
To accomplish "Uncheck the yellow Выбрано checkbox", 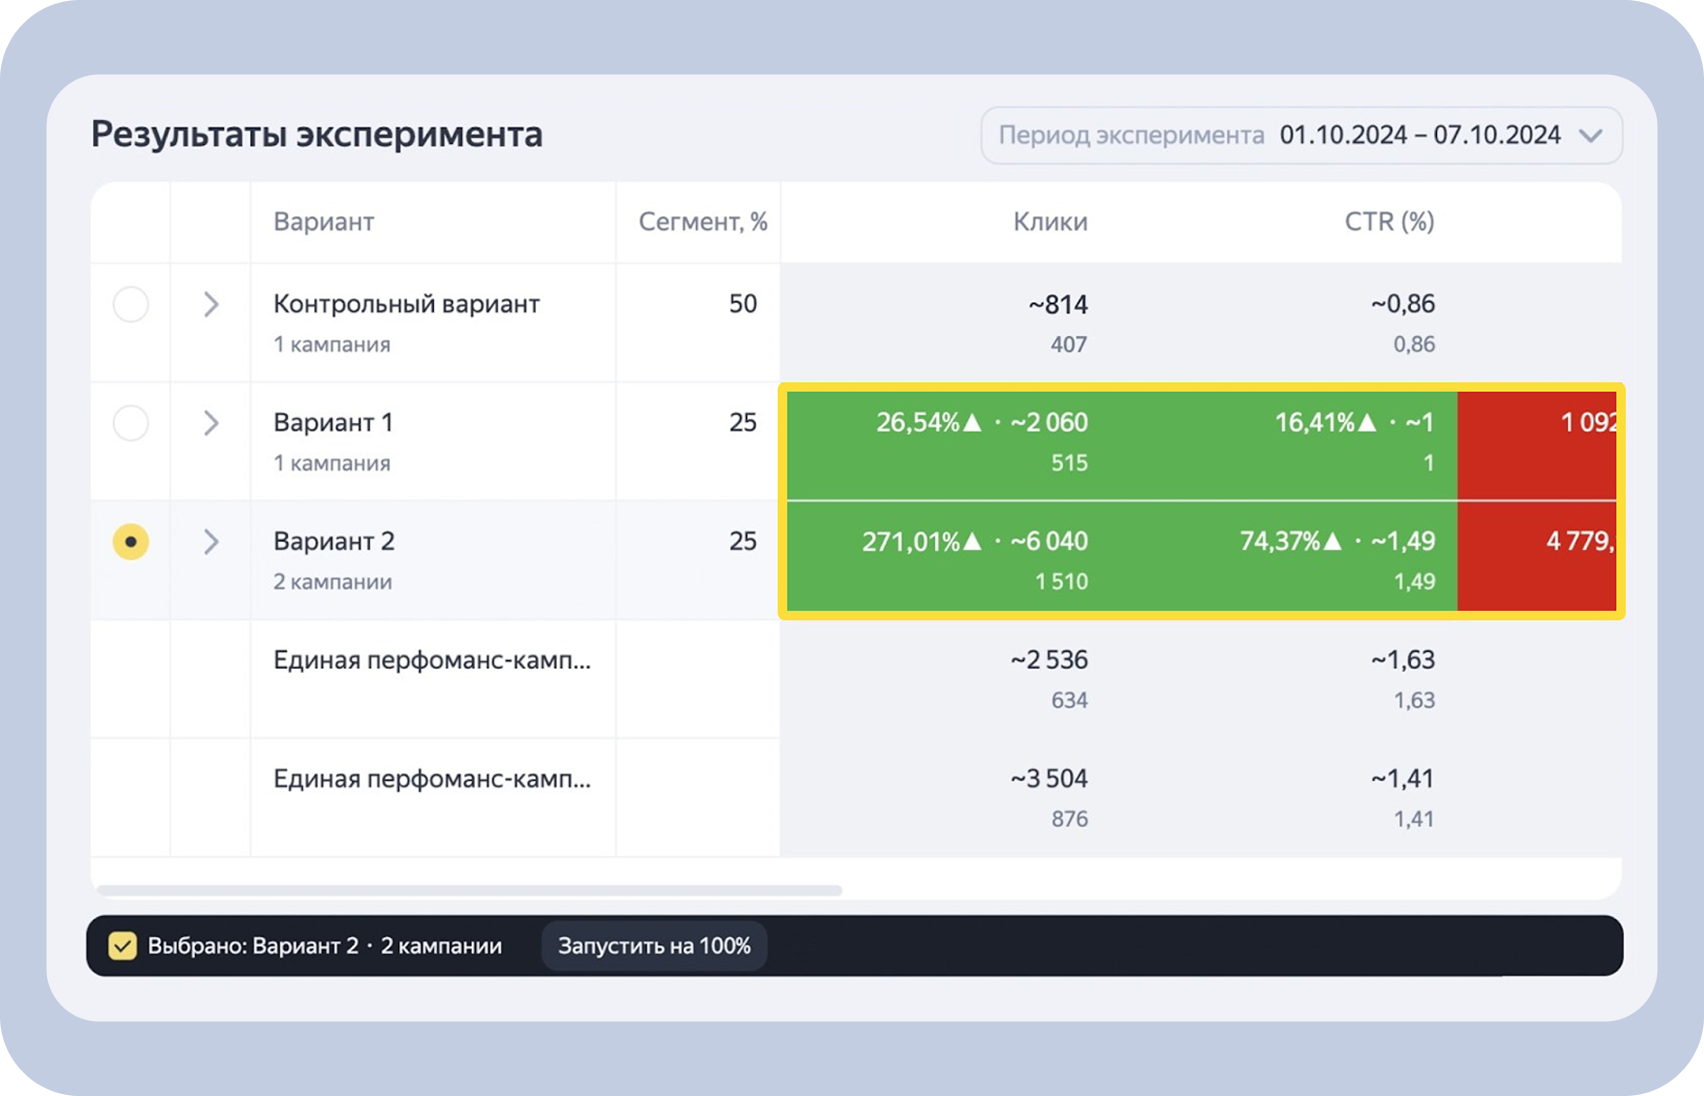I will (122, 946).
